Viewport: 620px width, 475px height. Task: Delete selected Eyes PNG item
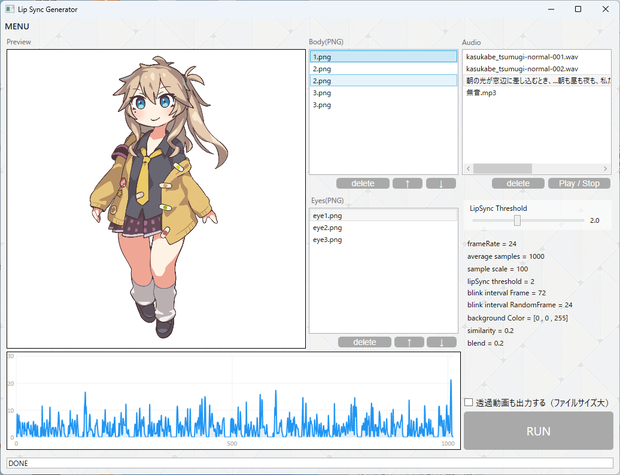364,342
